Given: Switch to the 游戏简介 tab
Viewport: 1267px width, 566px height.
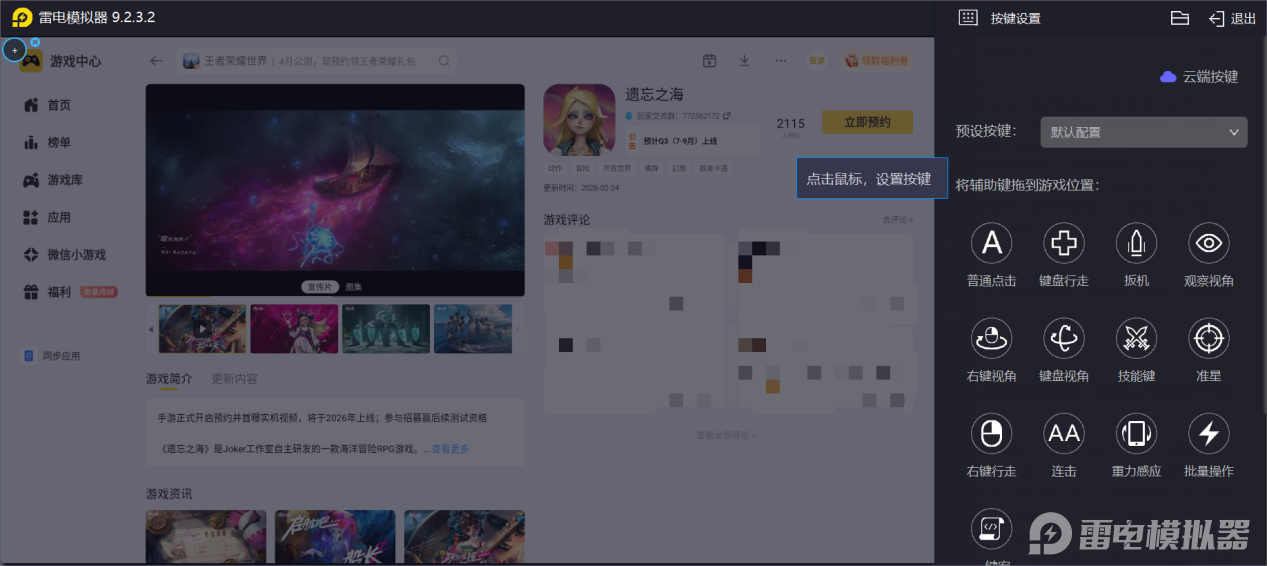Looking at the screenshot, I should 170,379.
